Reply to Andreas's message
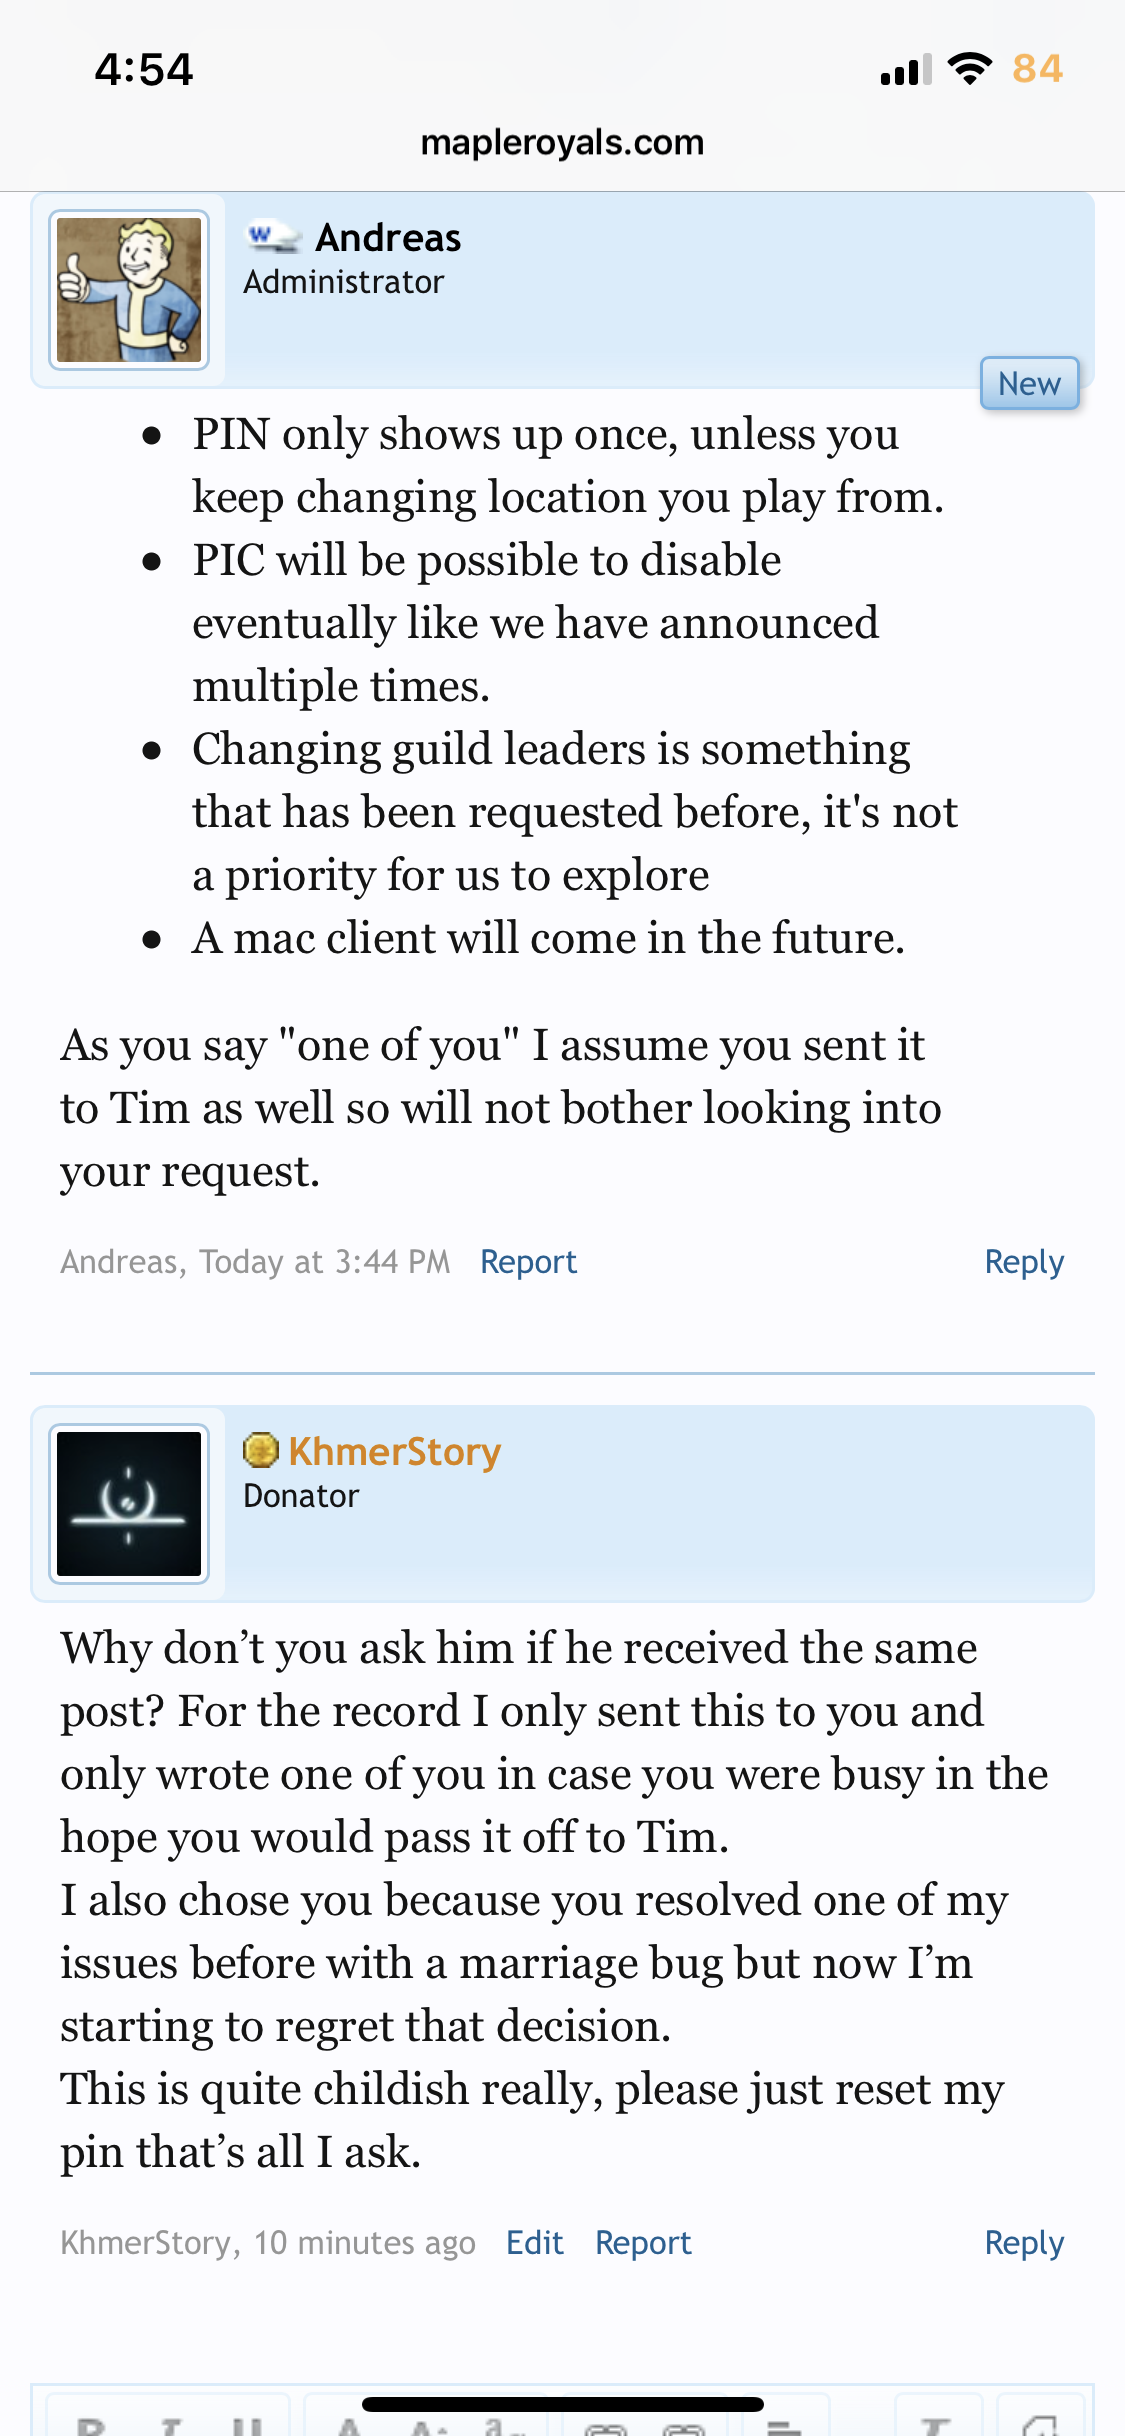The image size is (1125, 2436). pyautogui.click(x=1024, y=1262)
